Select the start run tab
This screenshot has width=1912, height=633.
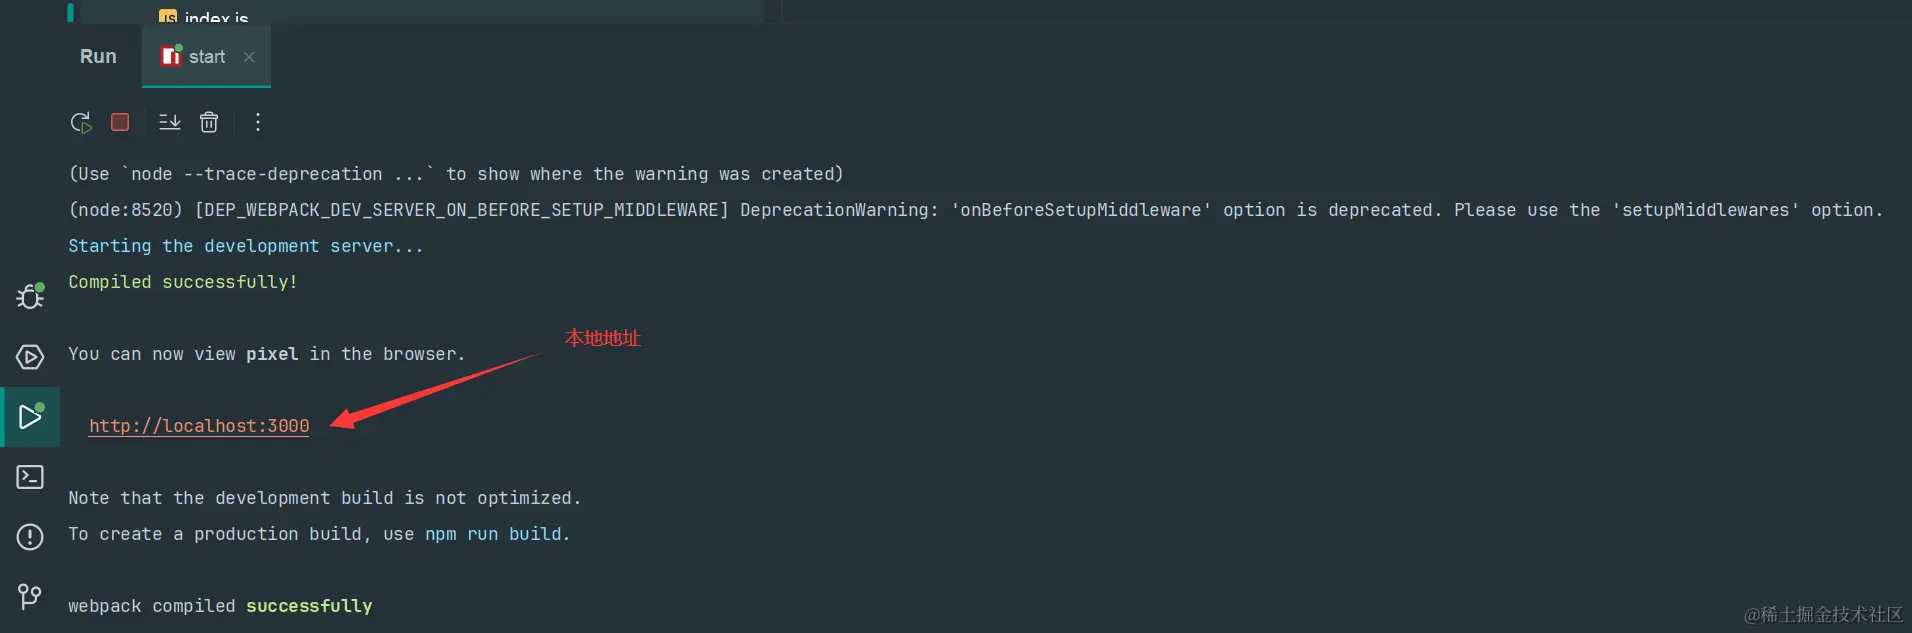[x=207, y=57]
